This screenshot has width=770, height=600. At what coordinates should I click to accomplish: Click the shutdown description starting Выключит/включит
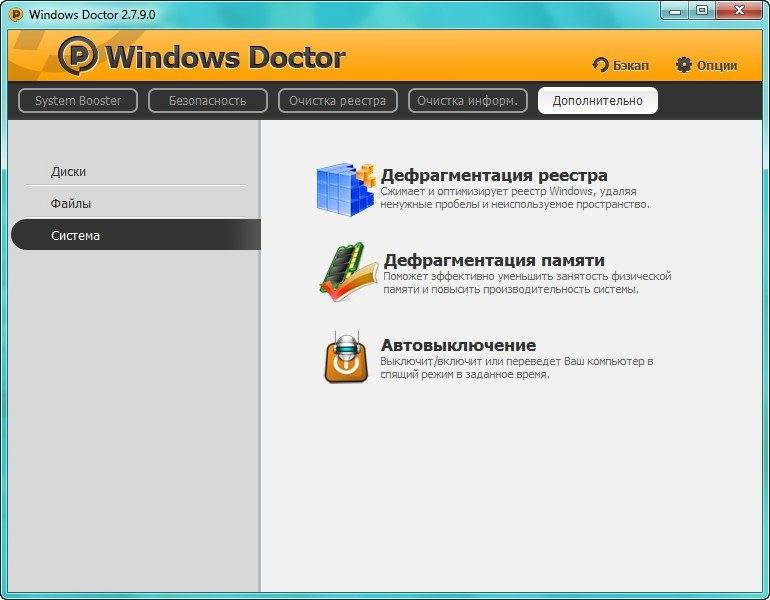tap(517, 367)
